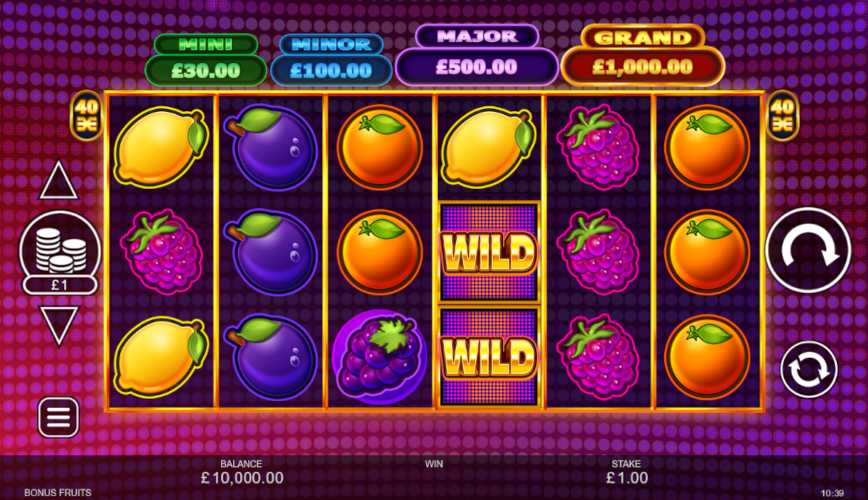Open autoplay with the circular arrows button

[809, 369]
